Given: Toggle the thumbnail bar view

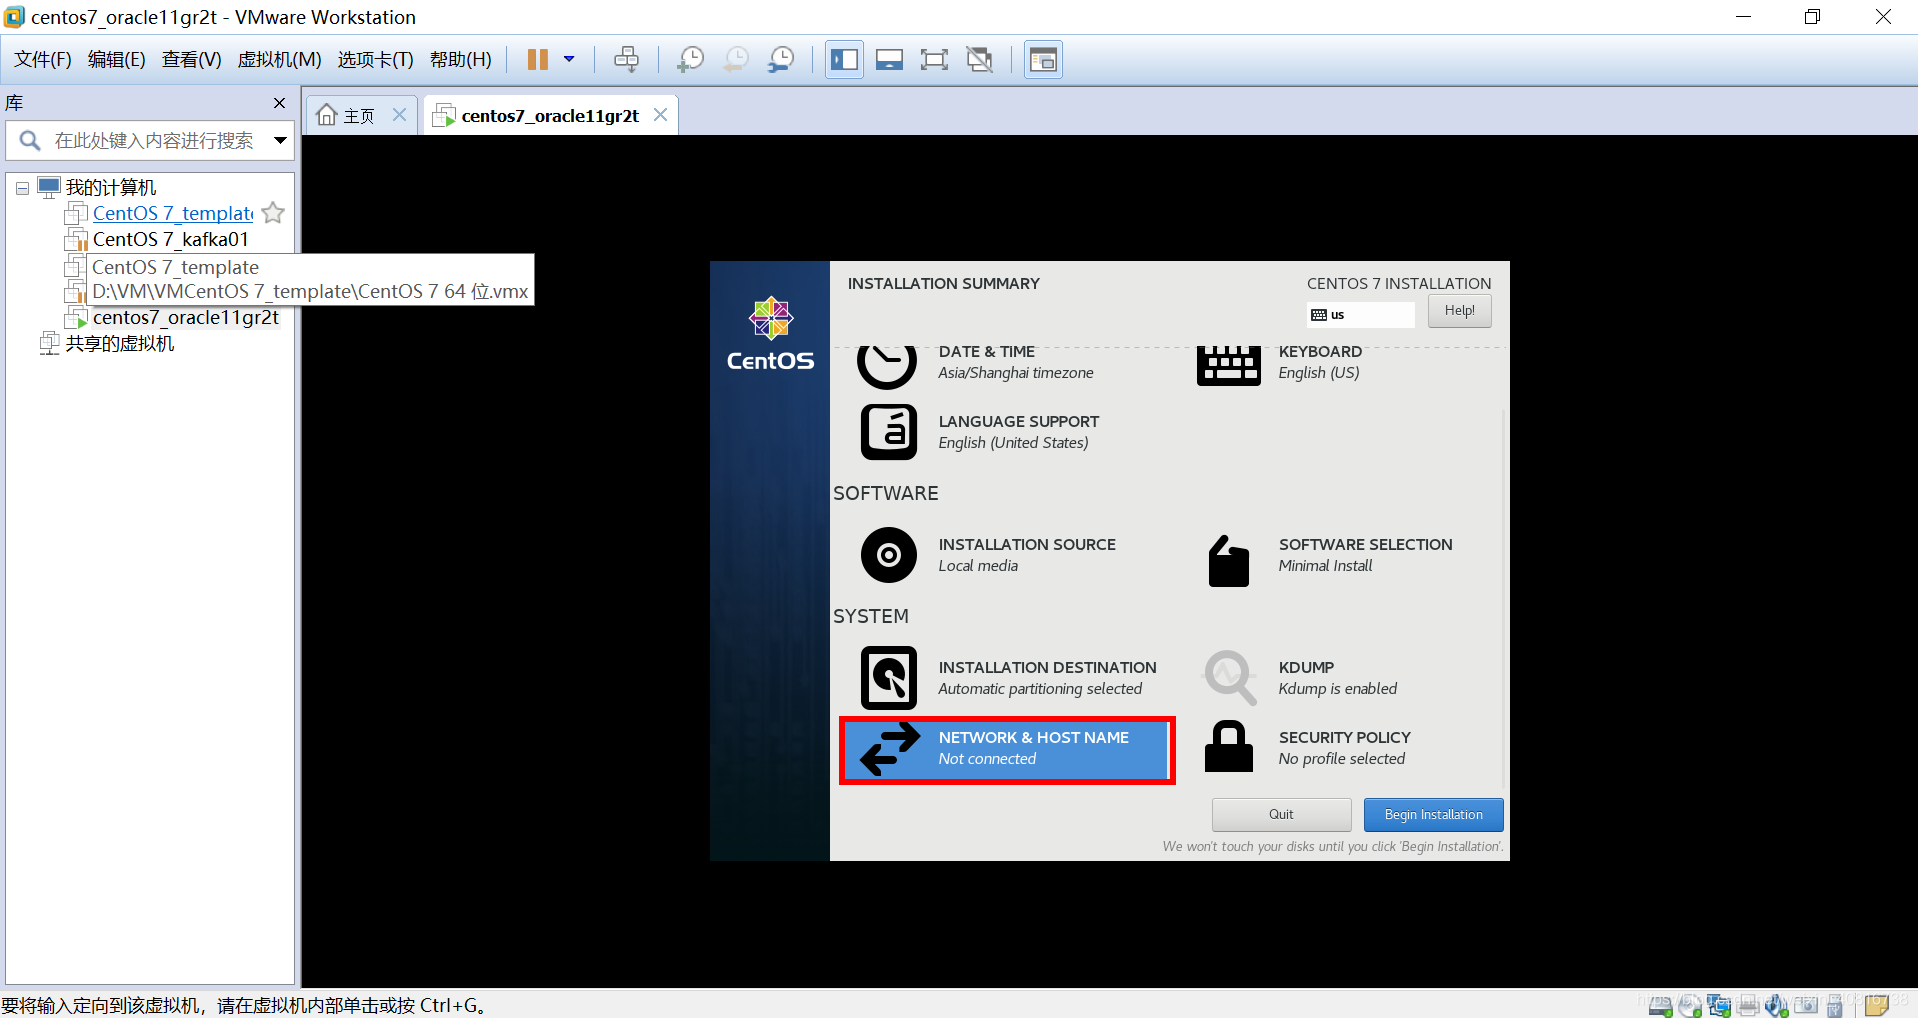Looking at the screenshot, I should pyautogui.click(x=889, y=60).
